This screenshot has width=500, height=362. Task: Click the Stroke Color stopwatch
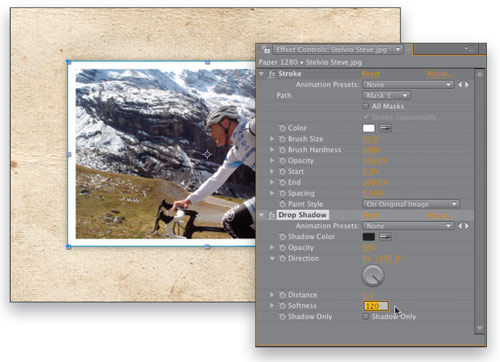pyautogui.click(x=282, y=128)
